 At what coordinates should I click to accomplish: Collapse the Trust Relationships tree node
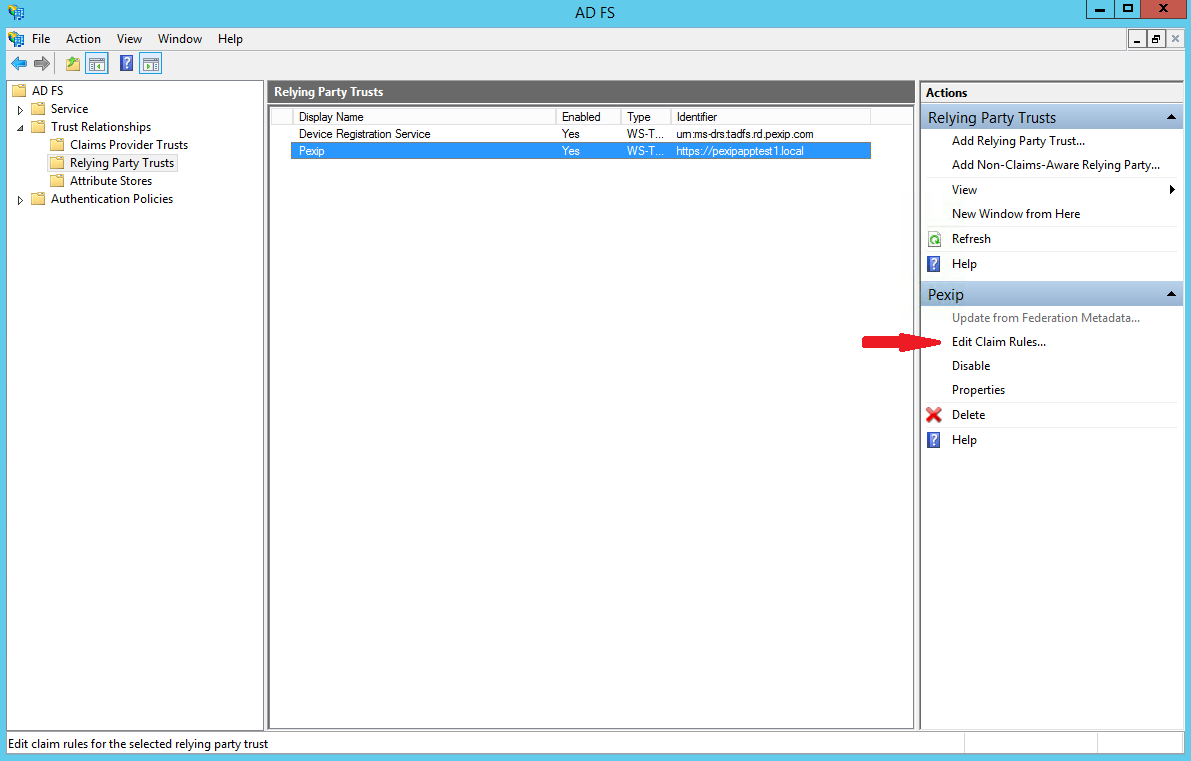[20, 128]
